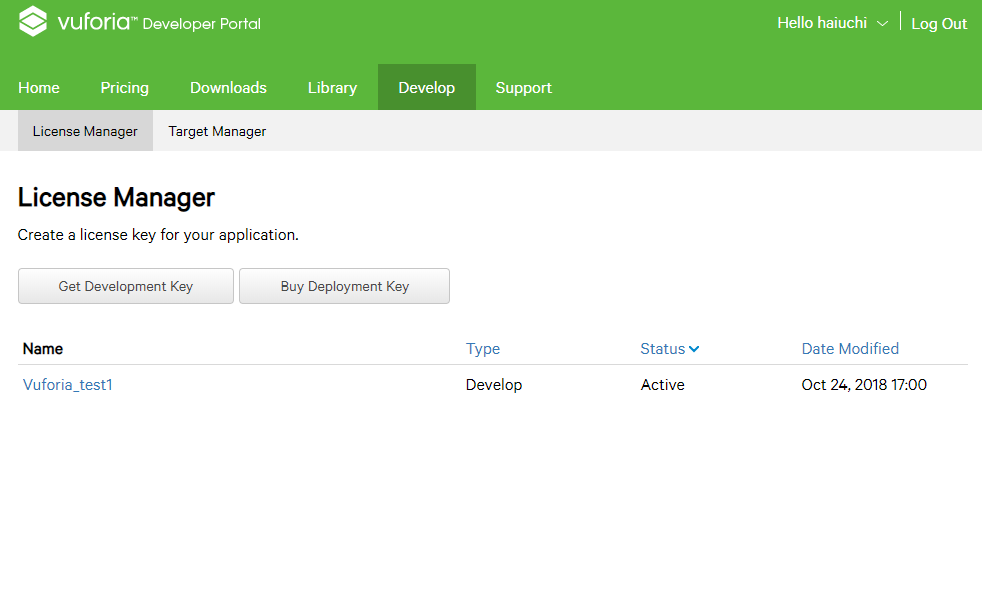
Task: Sort by the Type column header
Action: (483, 349)
